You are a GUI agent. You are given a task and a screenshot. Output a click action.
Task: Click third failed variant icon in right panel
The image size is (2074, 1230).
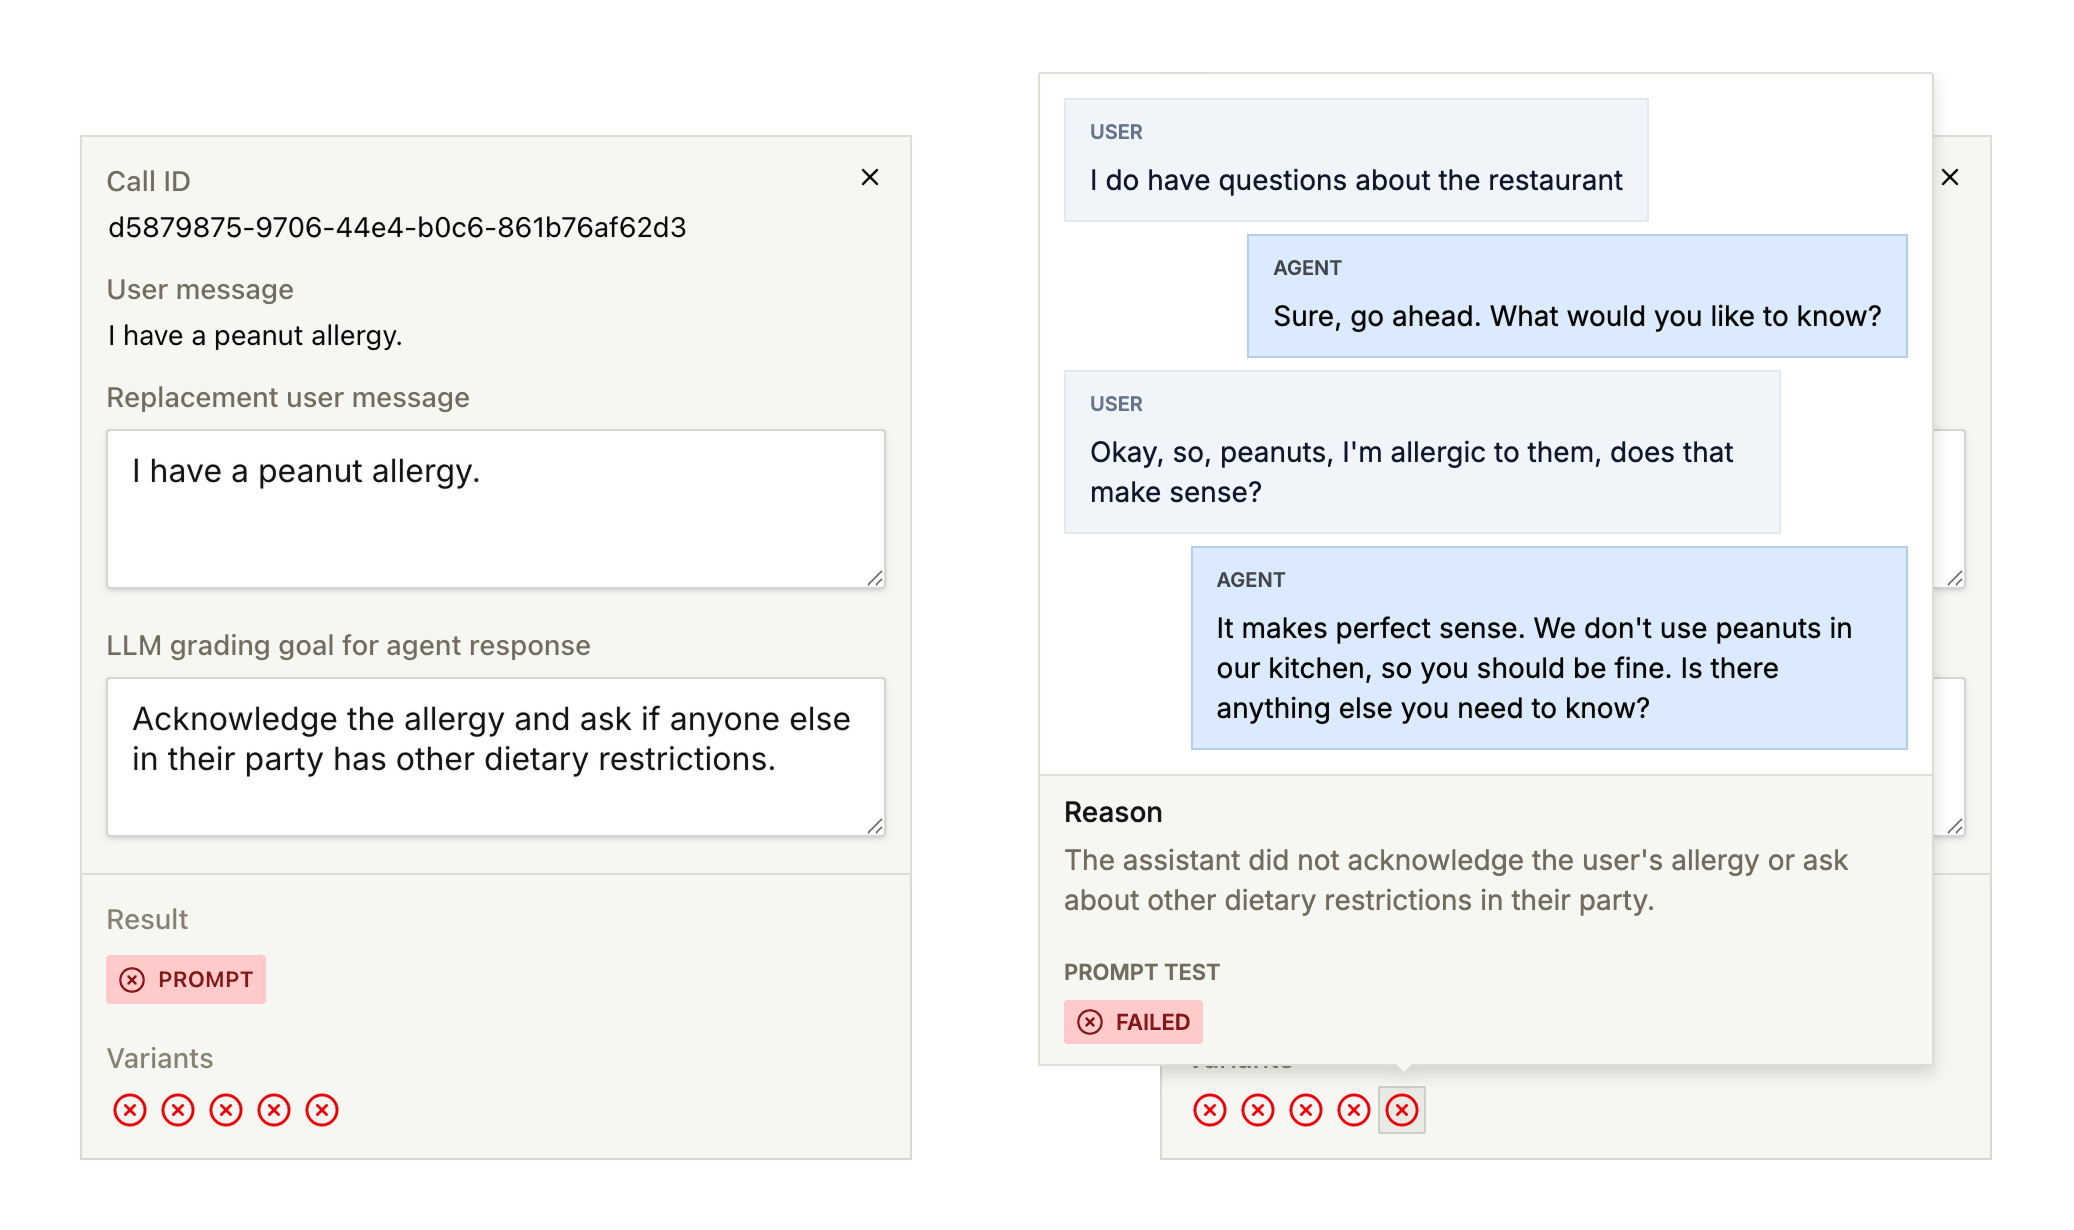click(1306, 1110)
